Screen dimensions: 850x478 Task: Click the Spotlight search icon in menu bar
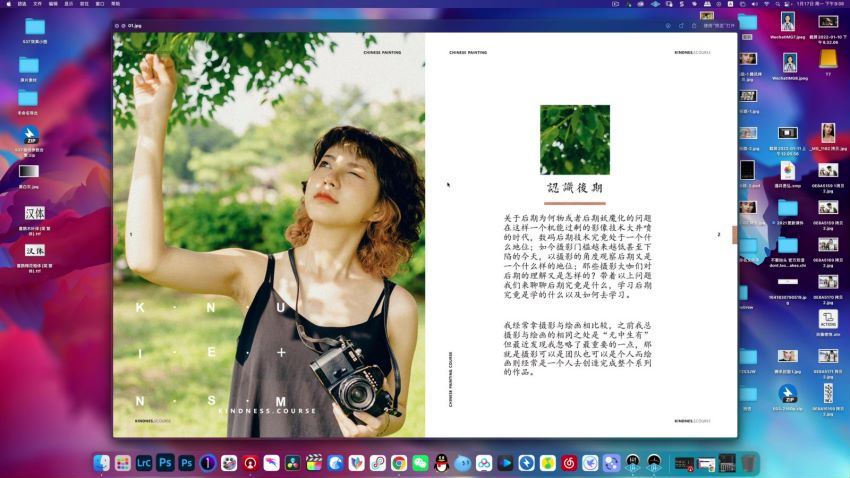(x=777, y=4)
